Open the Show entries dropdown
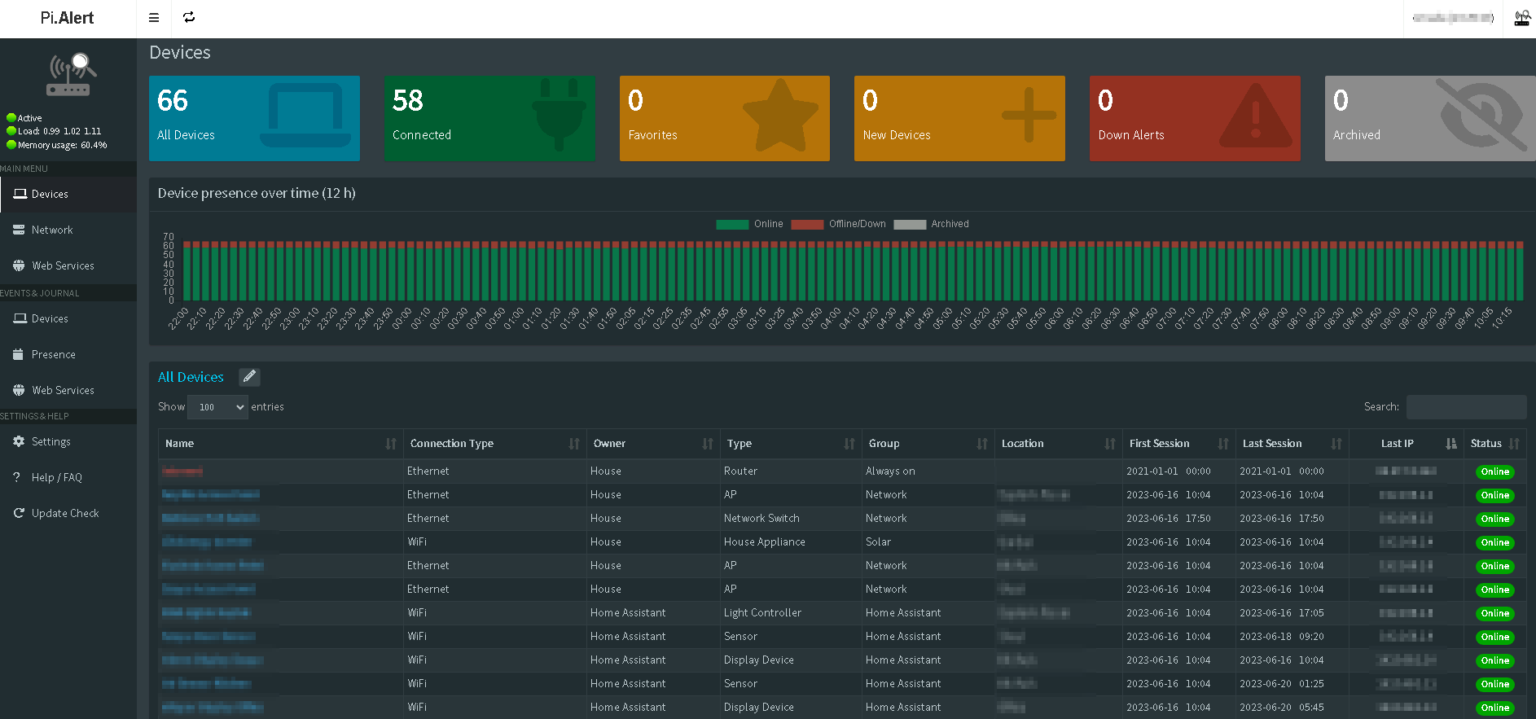This screenshot has height=719, width=1536. pyautogui.click(x=217, y=407)
